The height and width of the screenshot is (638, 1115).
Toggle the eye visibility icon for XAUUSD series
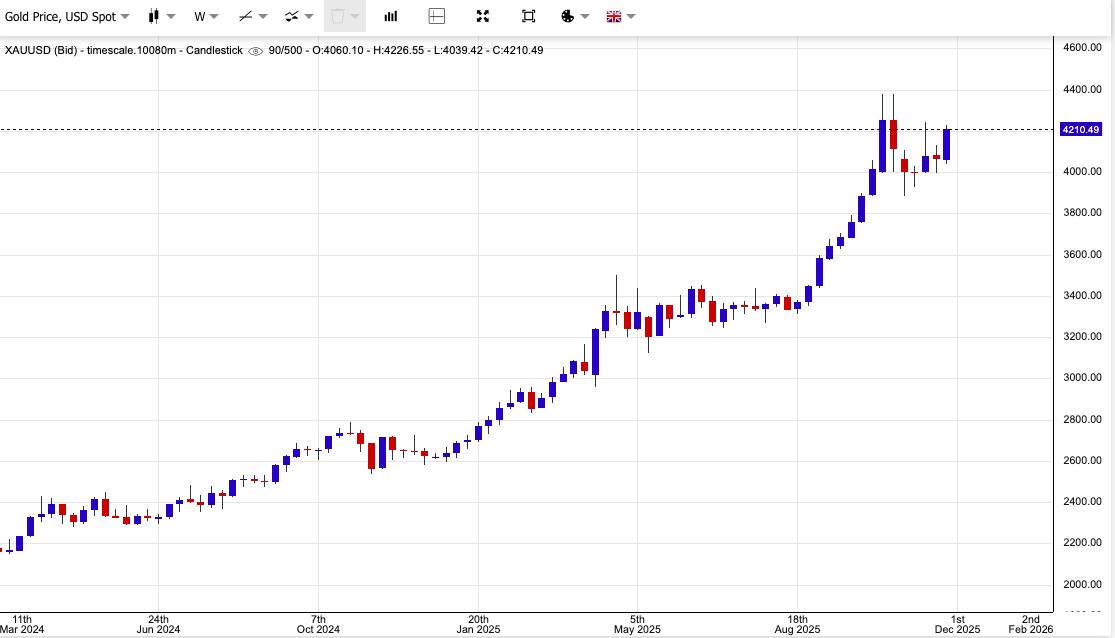[255, 51]
